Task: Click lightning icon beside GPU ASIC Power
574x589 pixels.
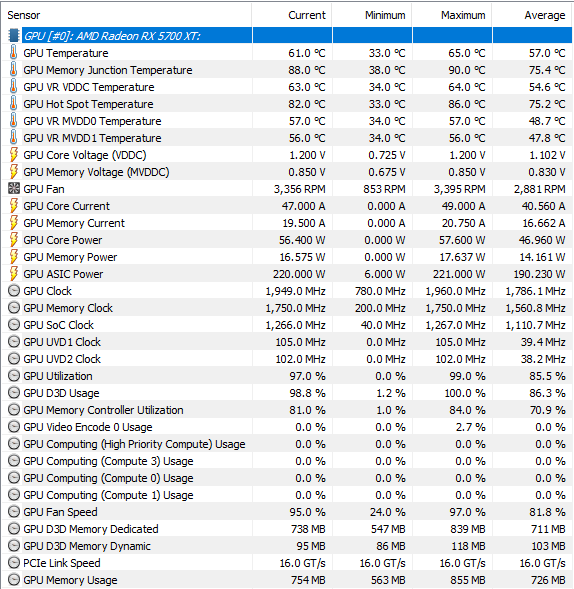Action: (x=14, y=274)
